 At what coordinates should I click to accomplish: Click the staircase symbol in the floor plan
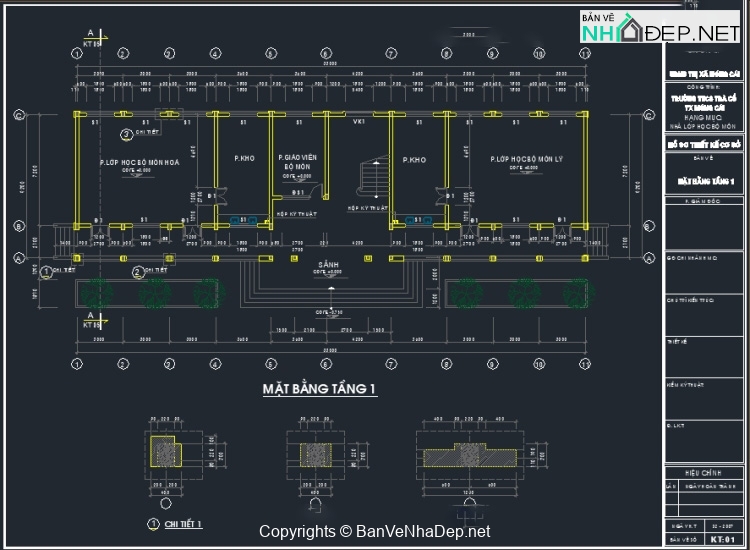(372, 178)
